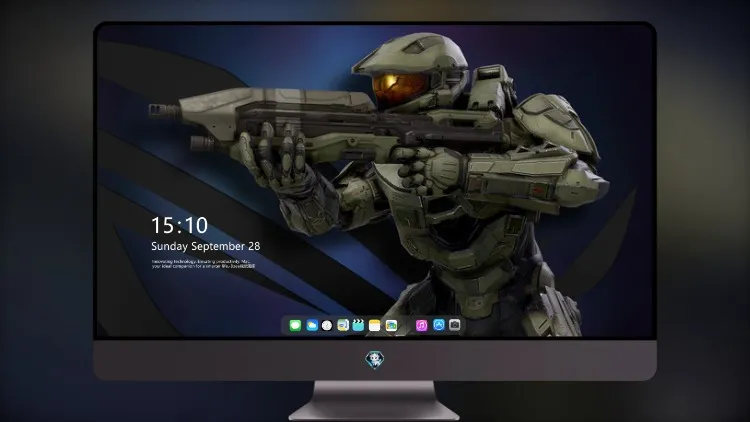The image size is (750, 422).
Task: Click the small quote text under date
Action: pos(203,264)
